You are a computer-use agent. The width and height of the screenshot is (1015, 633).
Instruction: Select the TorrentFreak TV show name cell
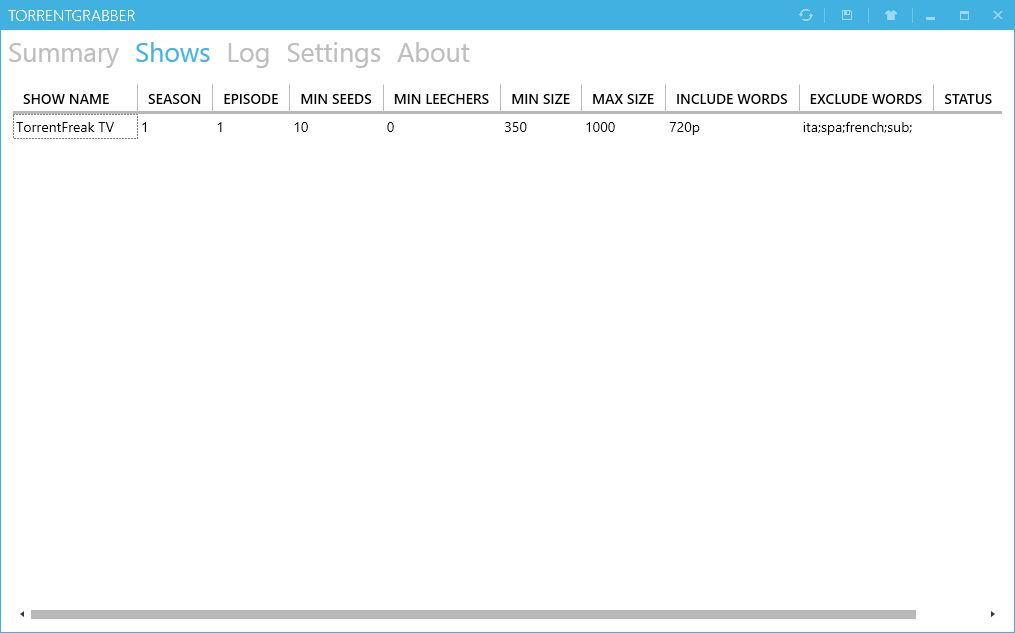75,127
